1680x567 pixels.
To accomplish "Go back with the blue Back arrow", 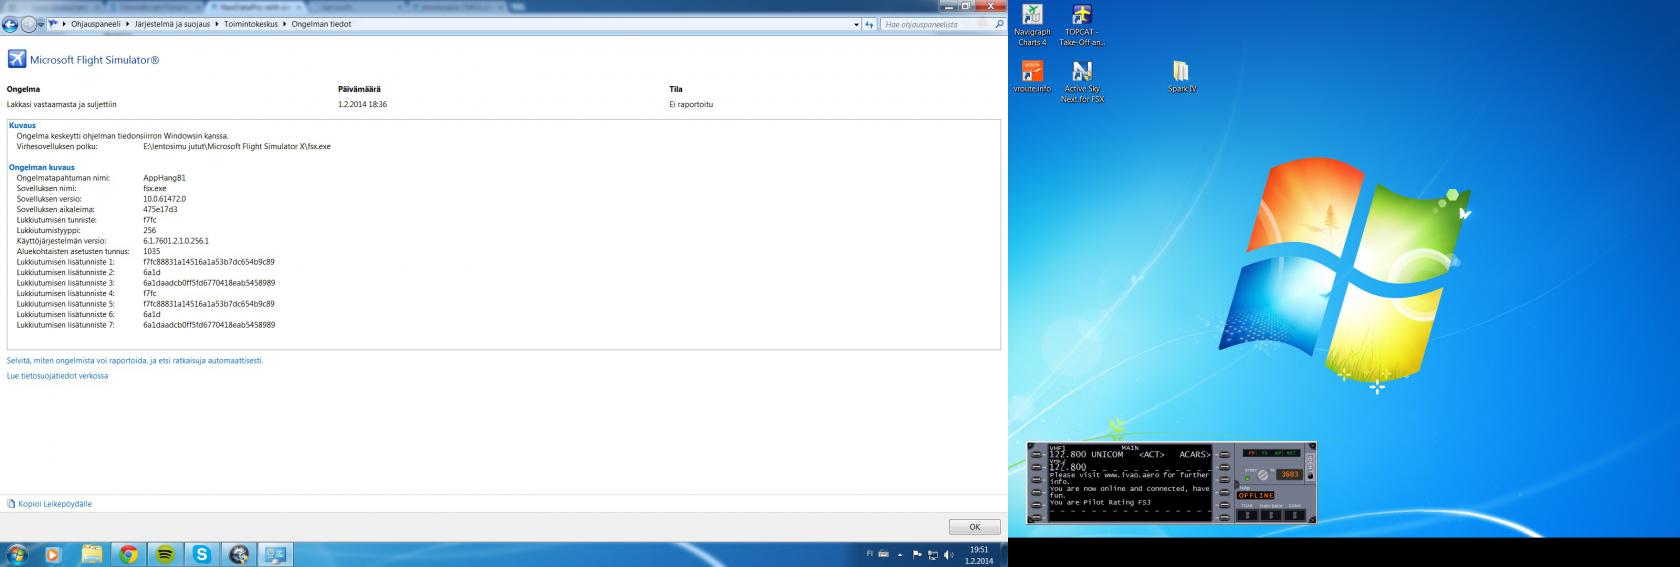I will 10,24.
